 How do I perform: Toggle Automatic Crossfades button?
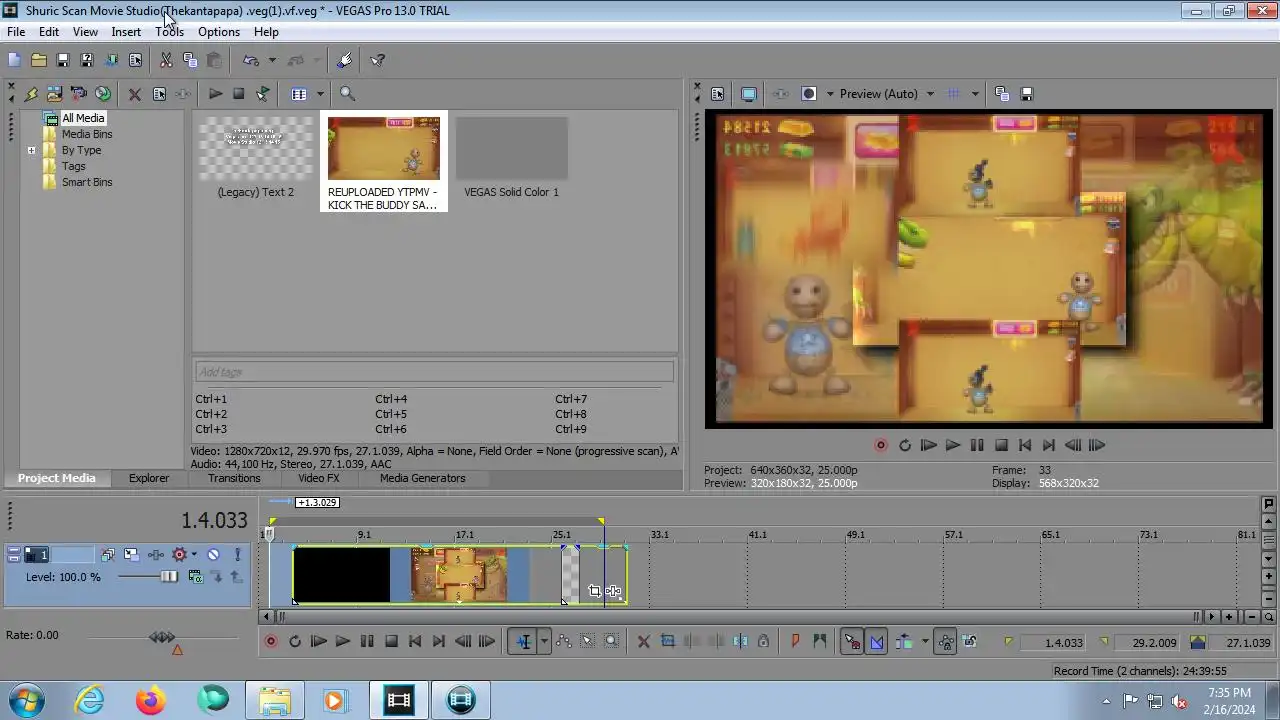(x=877, y=642)
